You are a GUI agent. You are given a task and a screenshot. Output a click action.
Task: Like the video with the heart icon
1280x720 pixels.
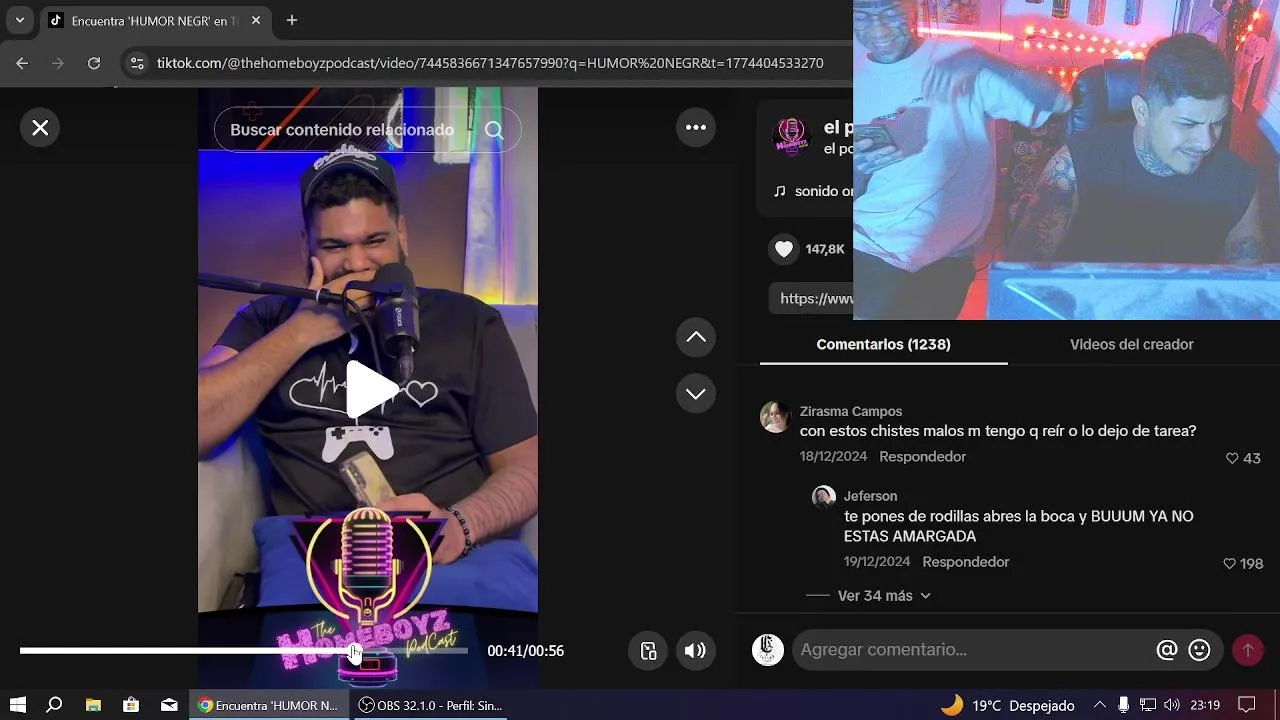coord(784,249)
